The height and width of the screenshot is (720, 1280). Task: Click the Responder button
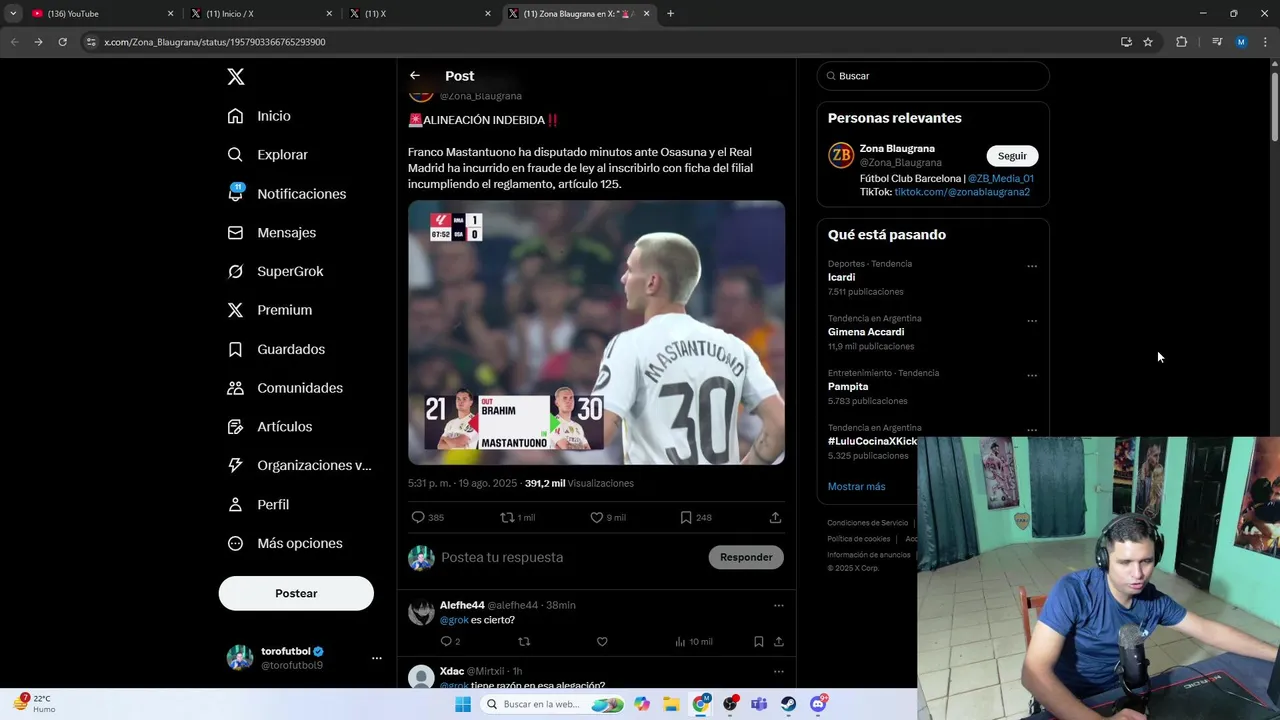click(x=746, y=557)
